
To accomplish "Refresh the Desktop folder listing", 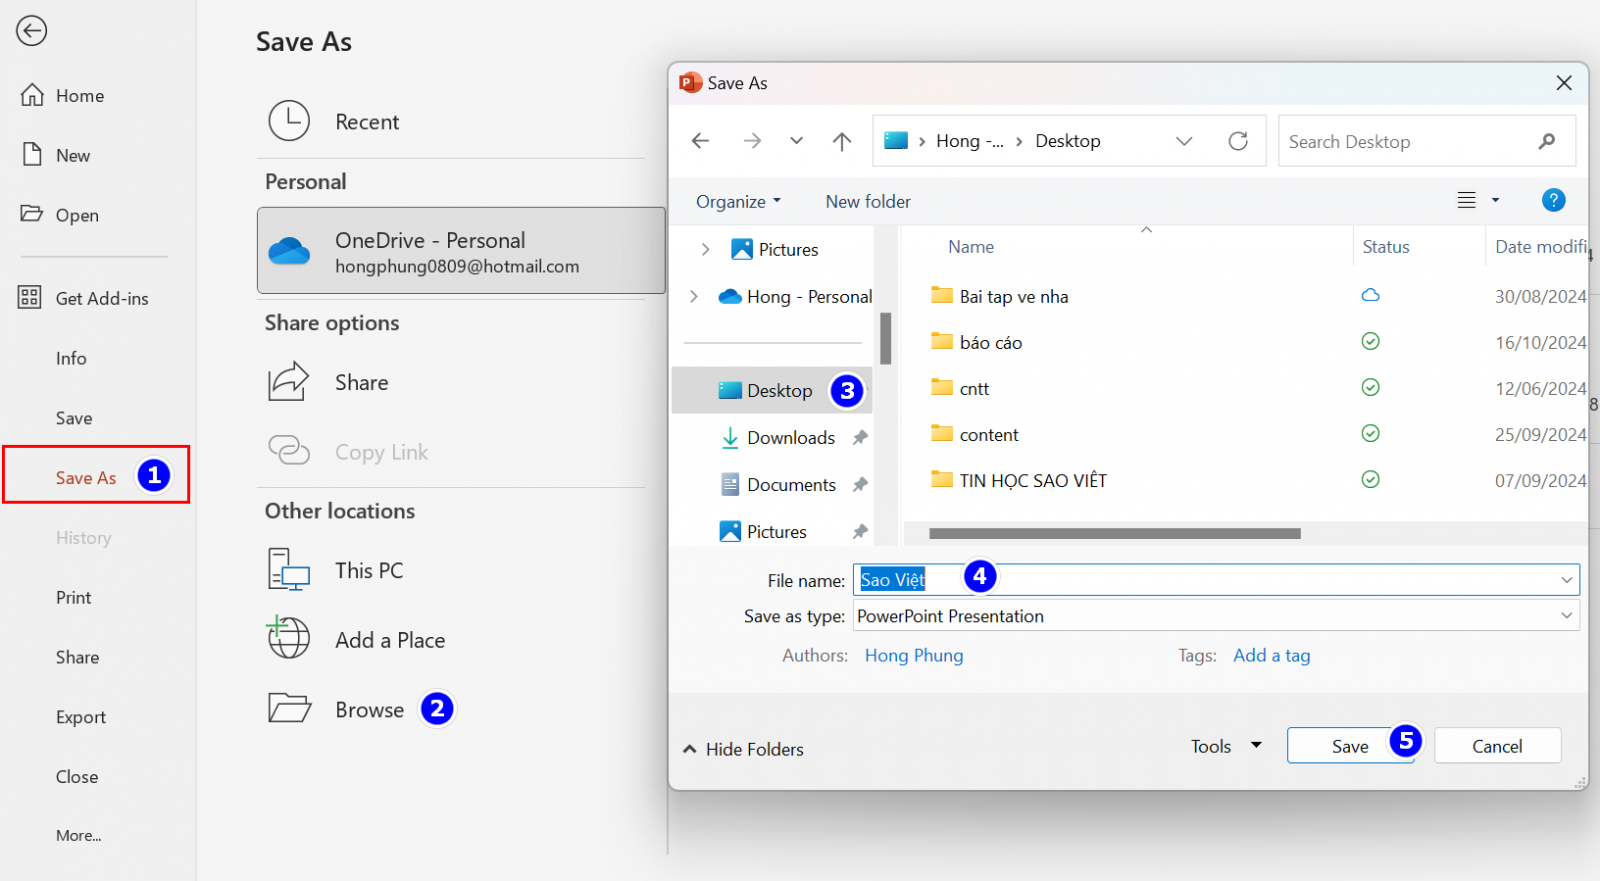I will click(1238, 142).
